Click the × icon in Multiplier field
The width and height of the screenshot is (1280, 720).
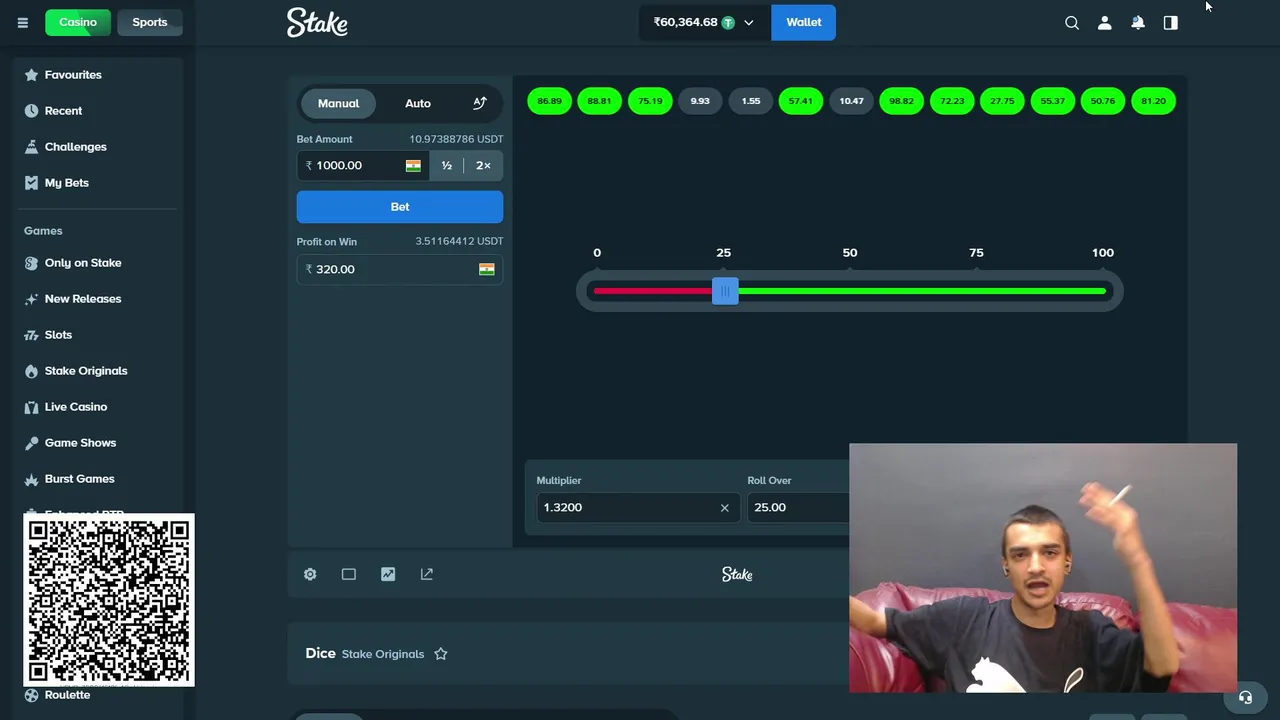pyautogui.click(x=725, y=507)
